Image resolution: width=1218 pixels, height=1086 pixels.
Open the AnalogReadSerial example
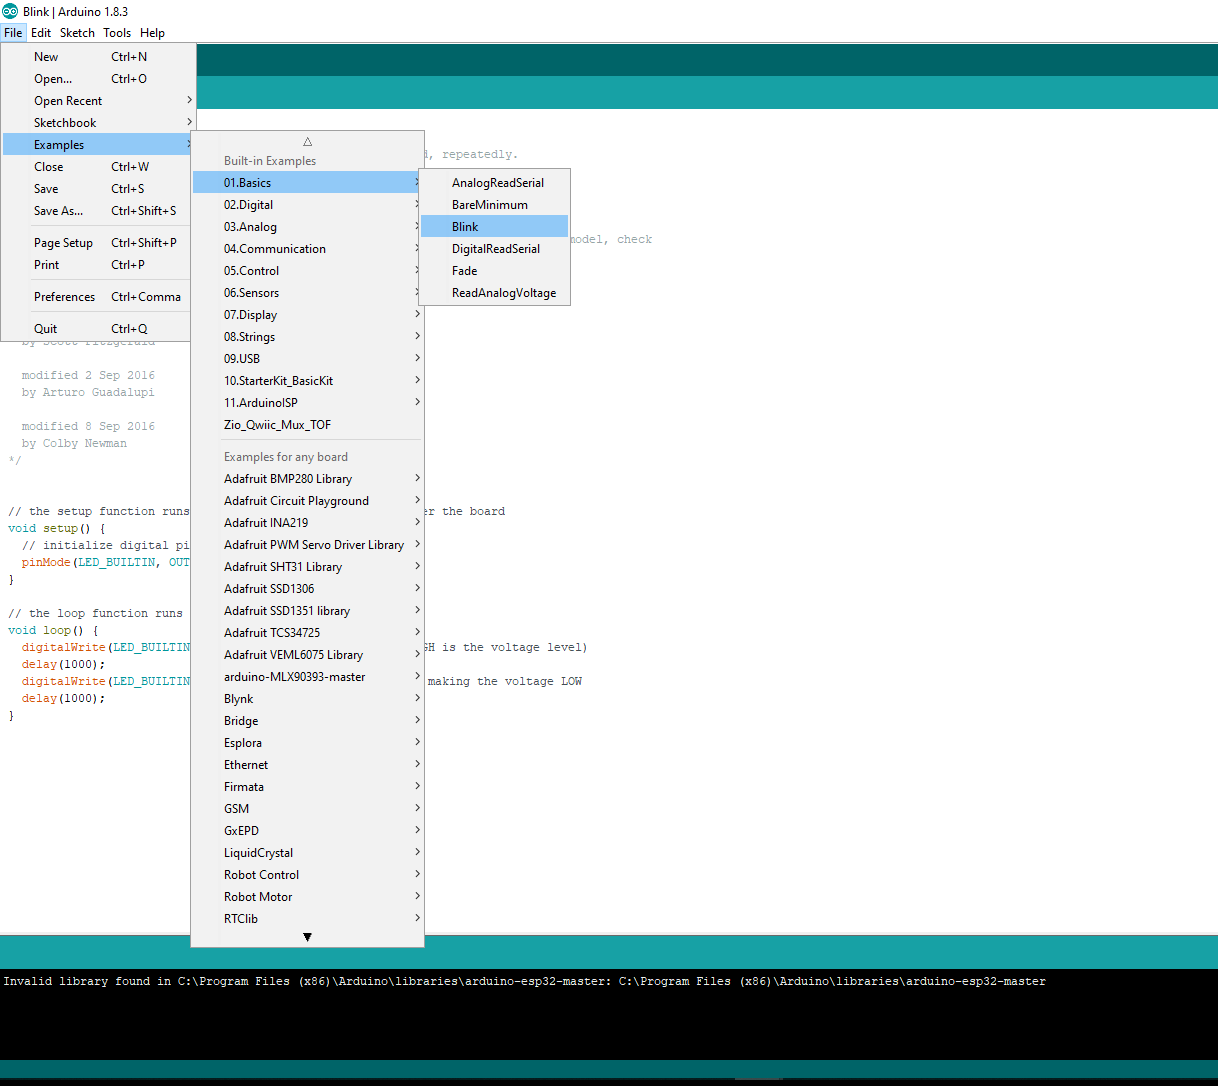tap(497, 183)
